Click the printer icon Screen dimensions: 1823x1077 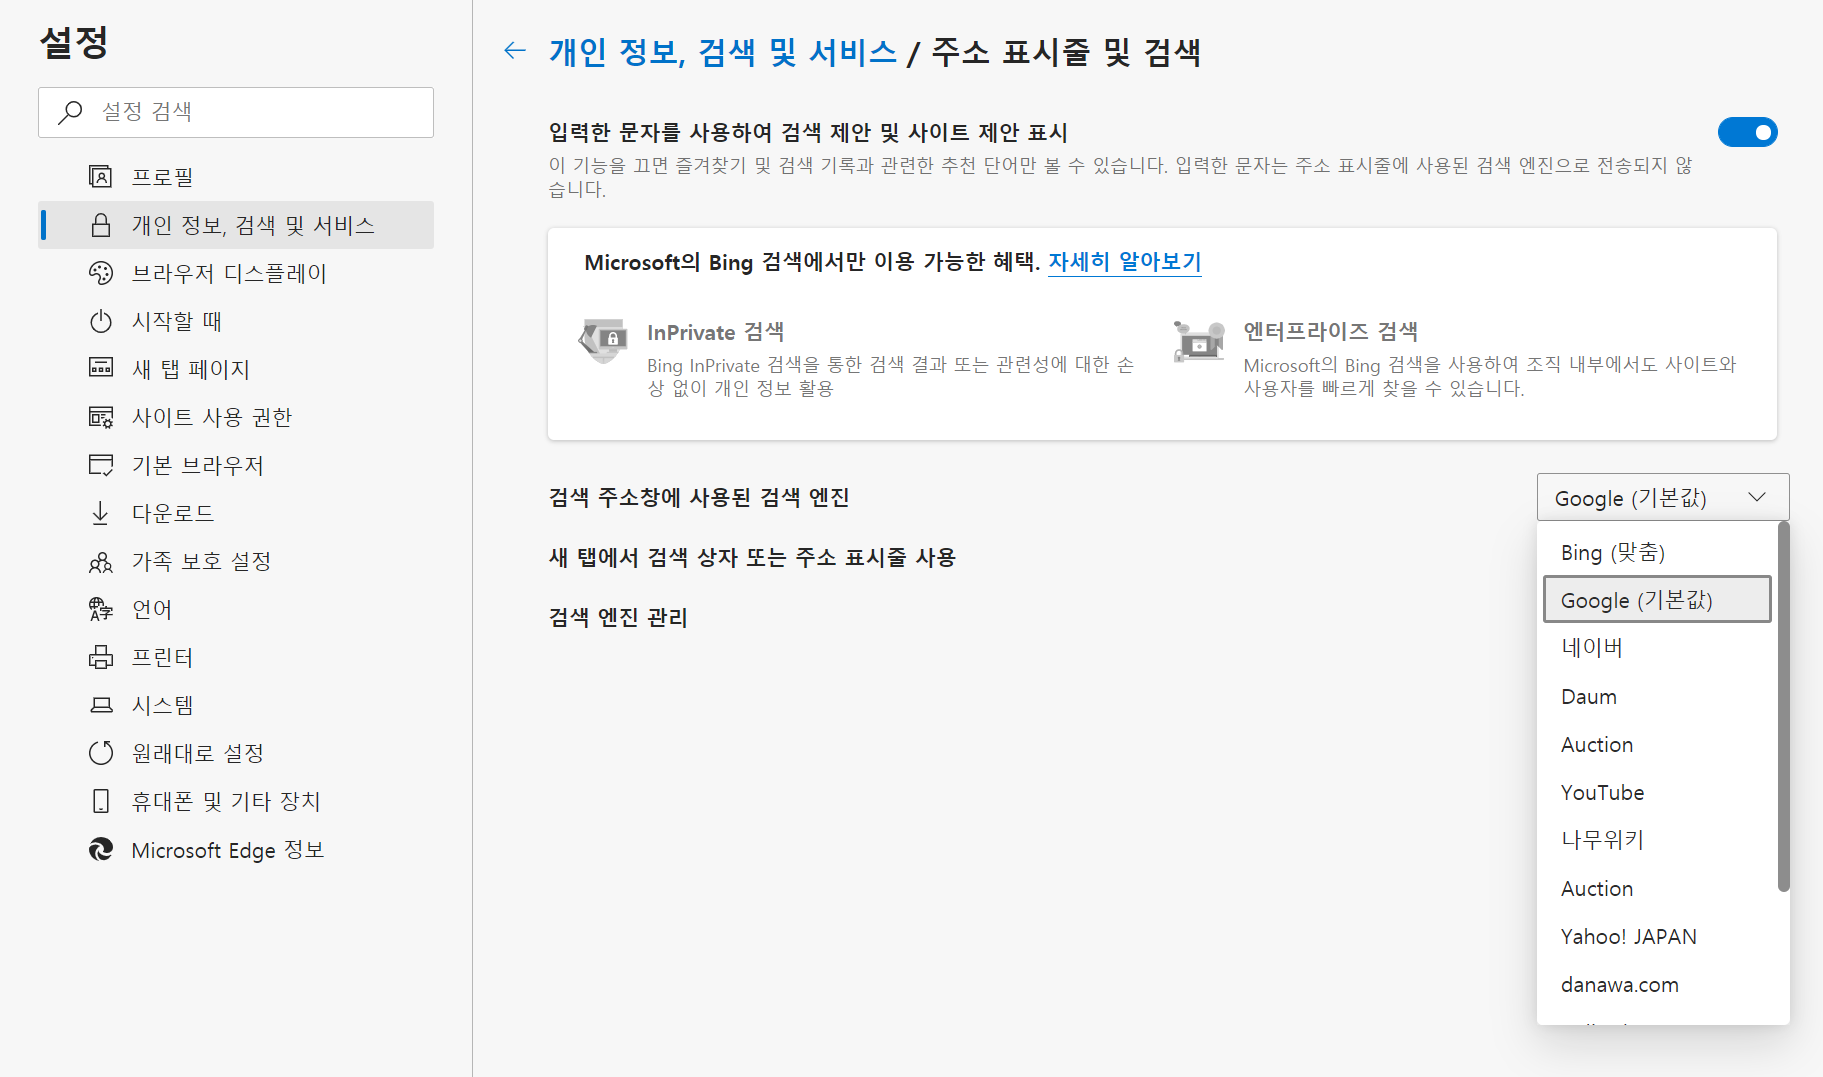pos(101,657)
